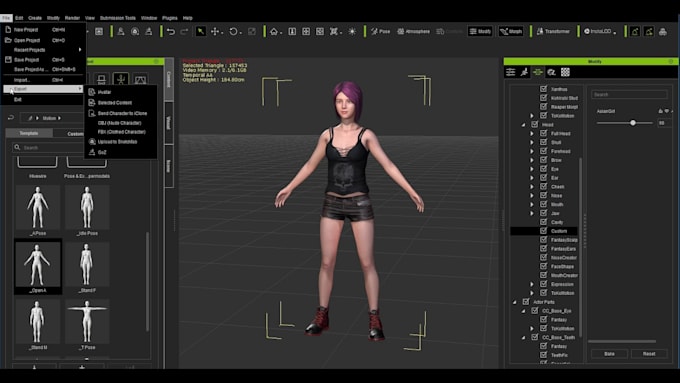Click the green morph tab in Modify panel
680x383 pixels.
(x=538, y=72)
